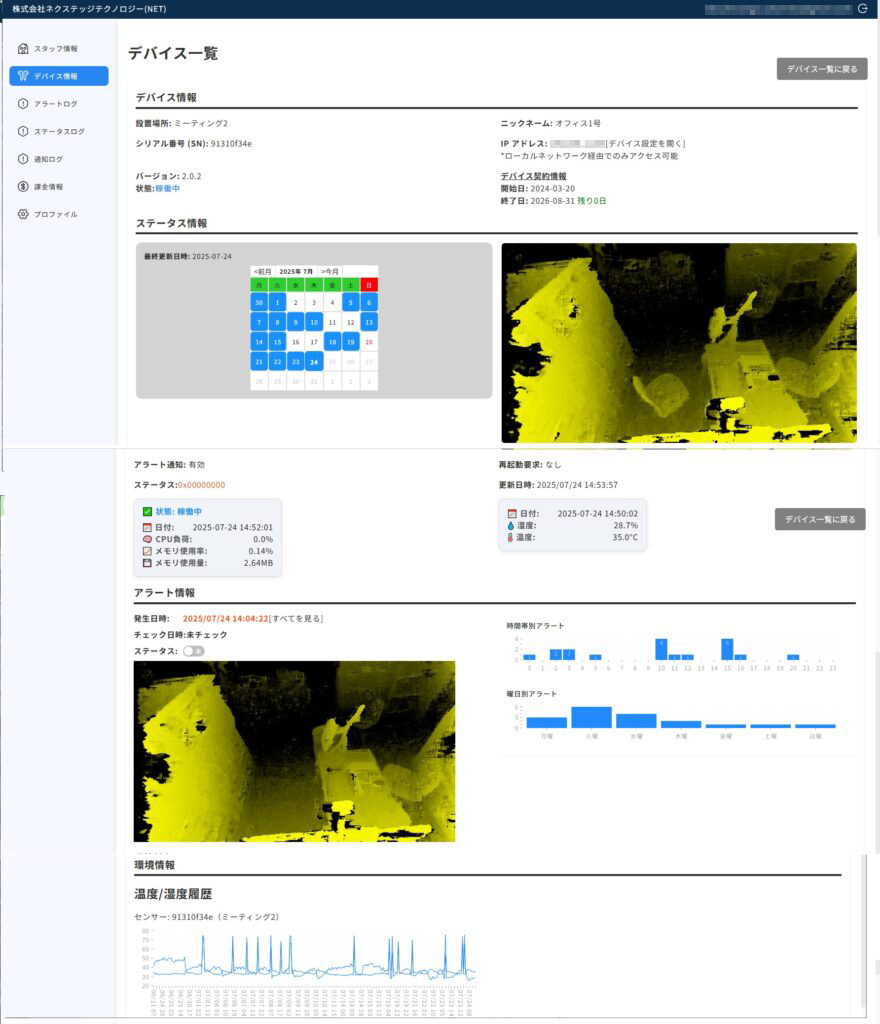Go to previous month in the calendar
This screenshot has height=1024, width=880.
pos(262,271)
